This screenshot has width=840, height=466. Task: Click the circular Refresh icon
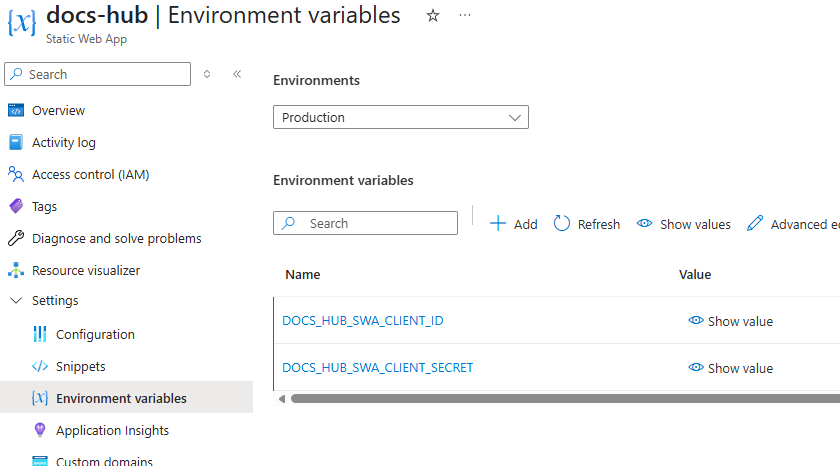coord(561,223)
